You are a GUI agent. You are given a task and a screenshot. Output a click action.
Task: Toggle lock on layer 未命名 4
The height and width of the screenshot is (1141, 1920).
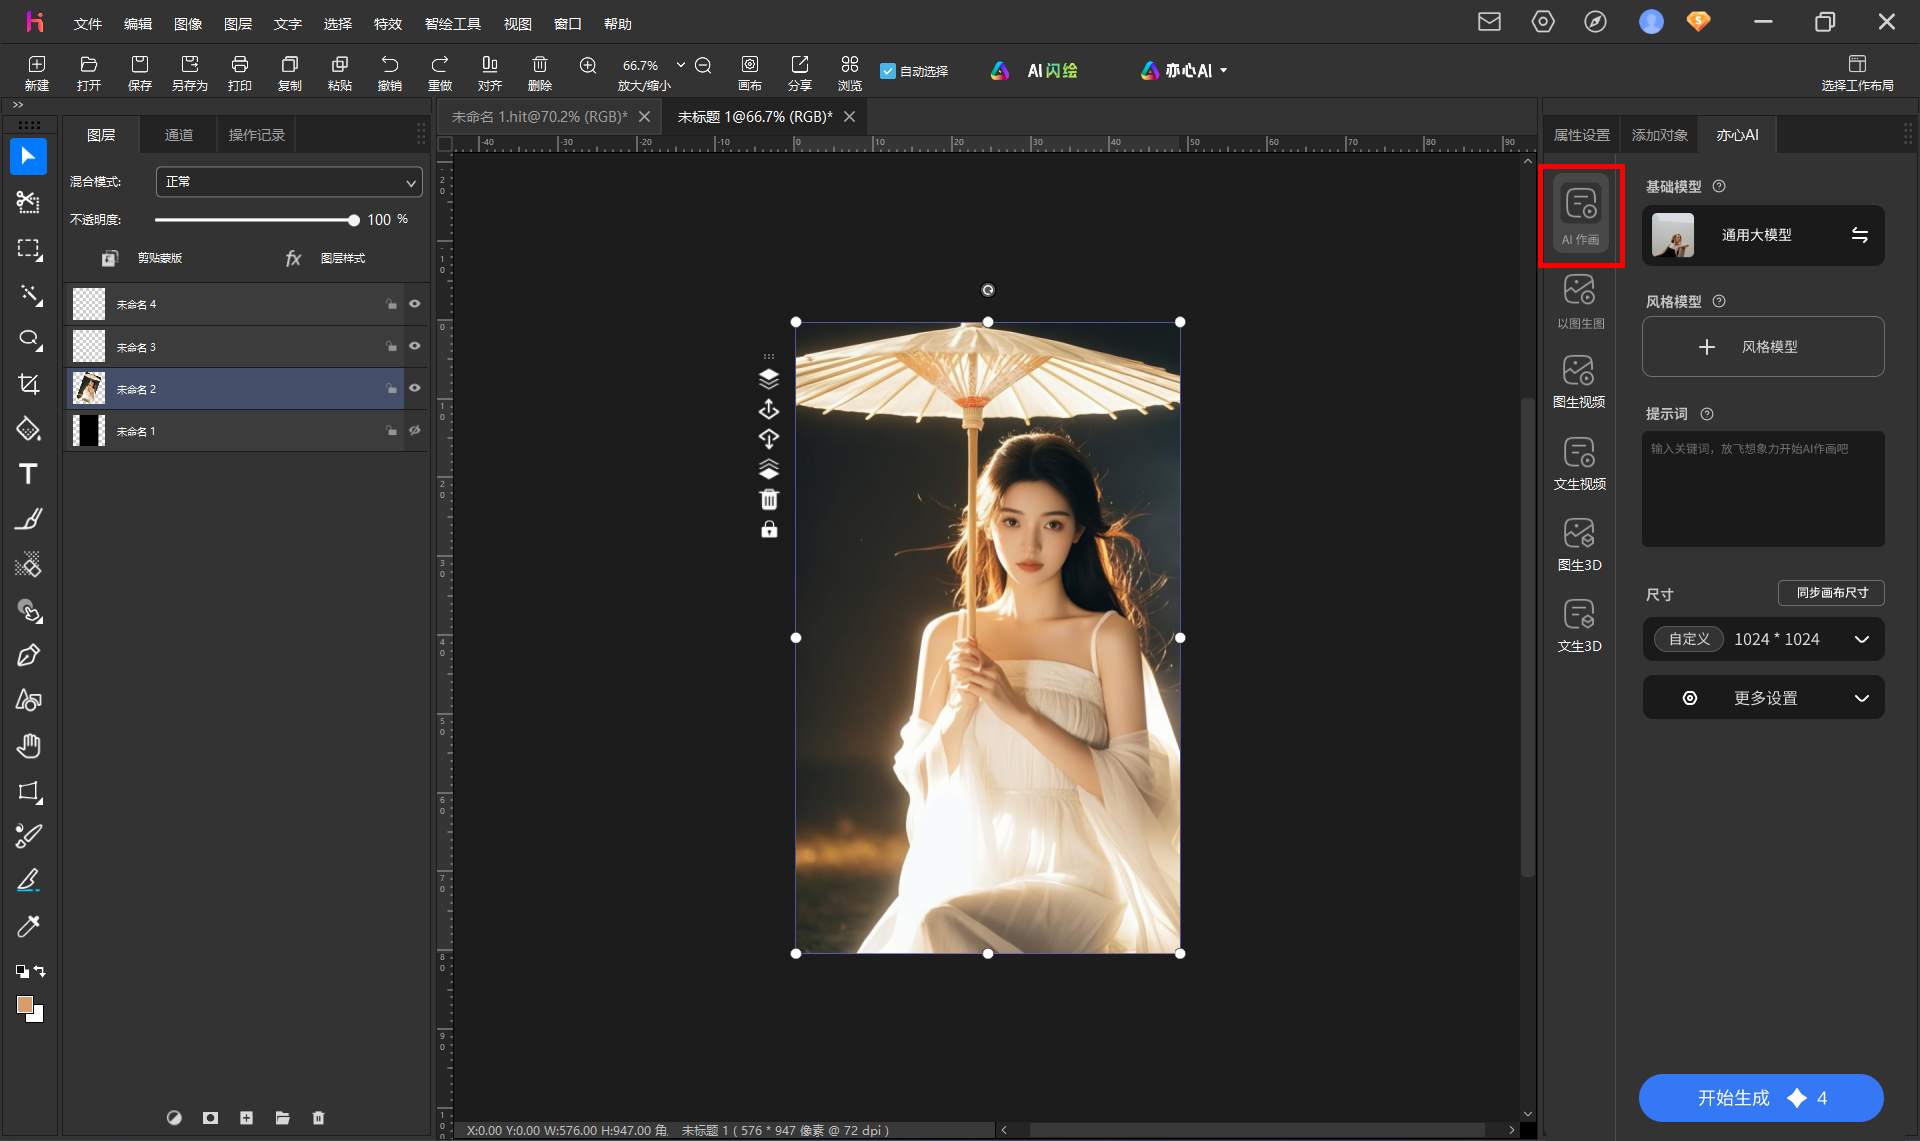click(391, 304)
